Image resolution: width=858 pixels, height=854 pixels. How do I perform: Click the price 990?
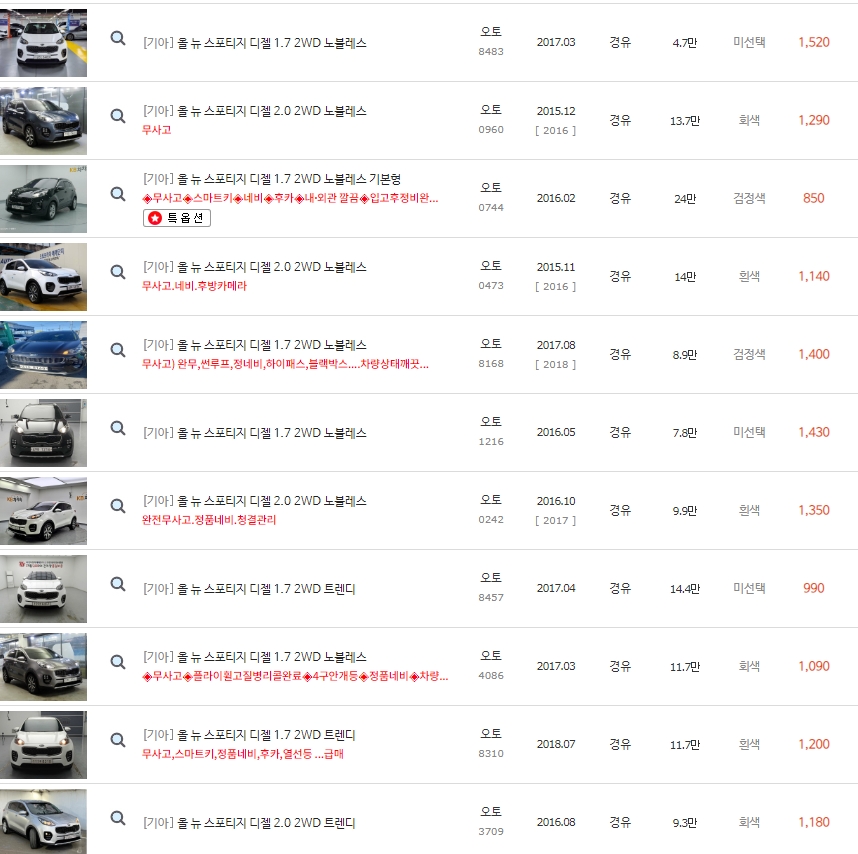pos(814,588)
